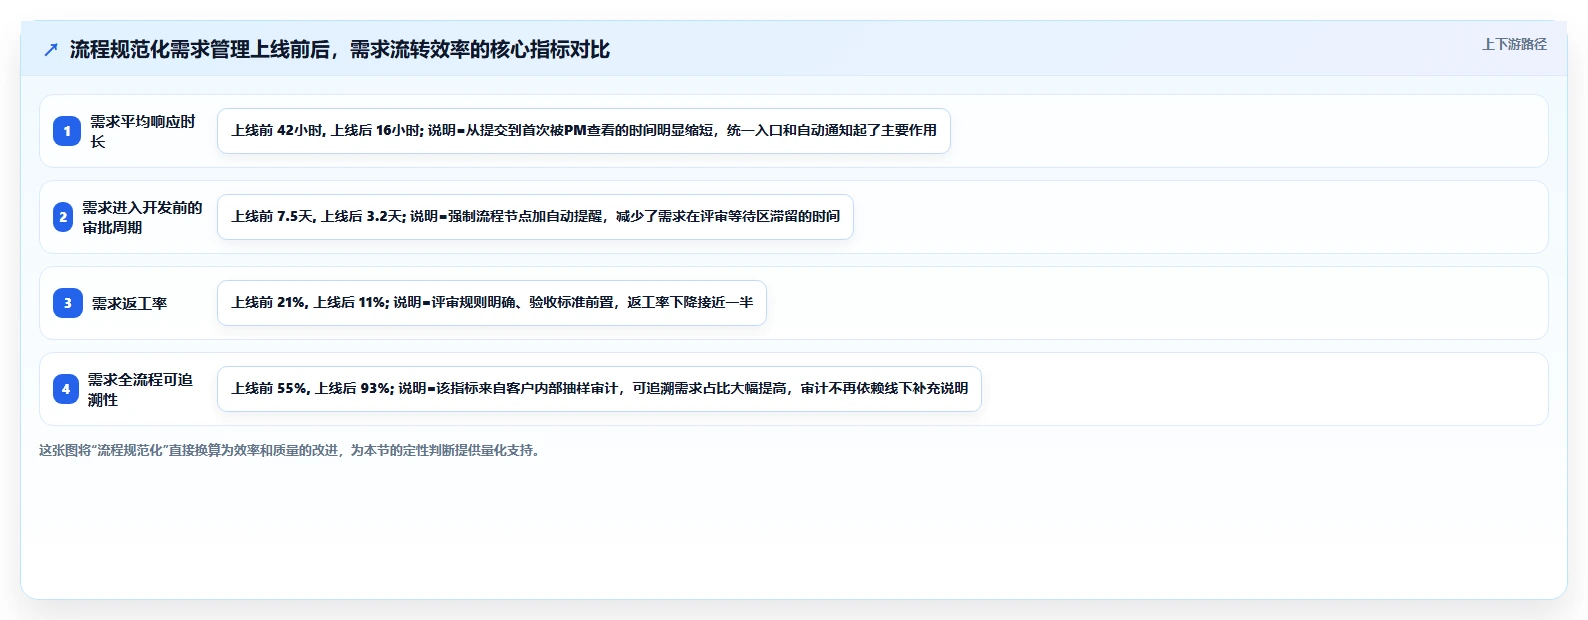
Task: Click the 上线前 55% description box
Action: pos(599,389)
